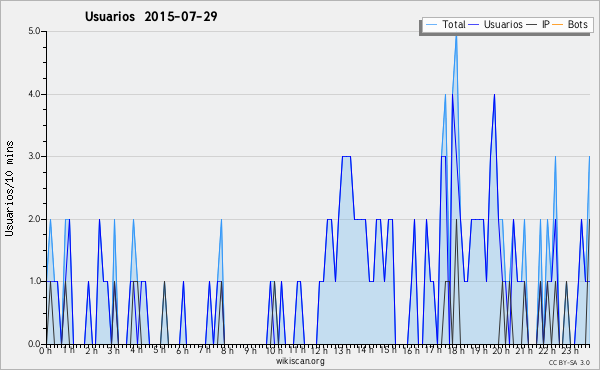The image size is (600, 370).
Task: Click the '11 h' x-axis label
Action: (x=297, y=350)
